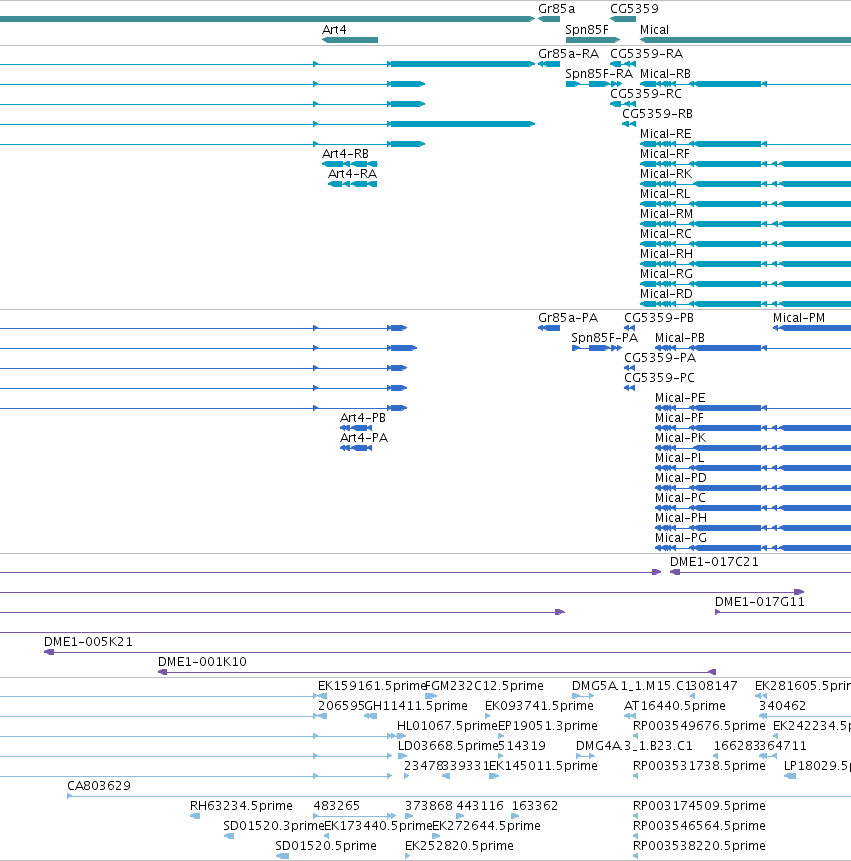
Task: Select protein Mical-PM
Action: 799,318
